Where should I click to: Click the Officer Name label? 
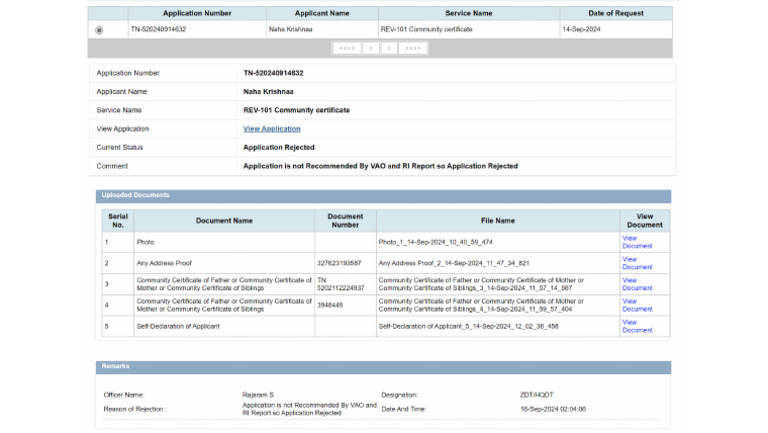point(124,395)
